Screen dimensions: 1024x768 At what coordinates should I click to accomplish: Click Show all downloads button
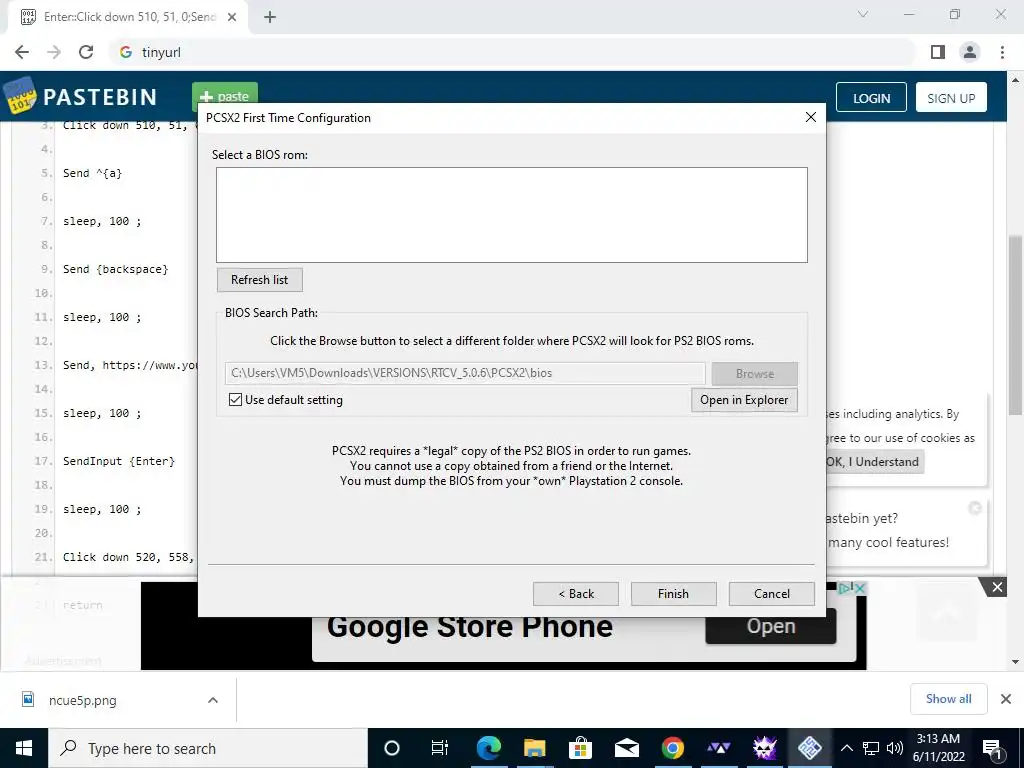tap(948, 699)
